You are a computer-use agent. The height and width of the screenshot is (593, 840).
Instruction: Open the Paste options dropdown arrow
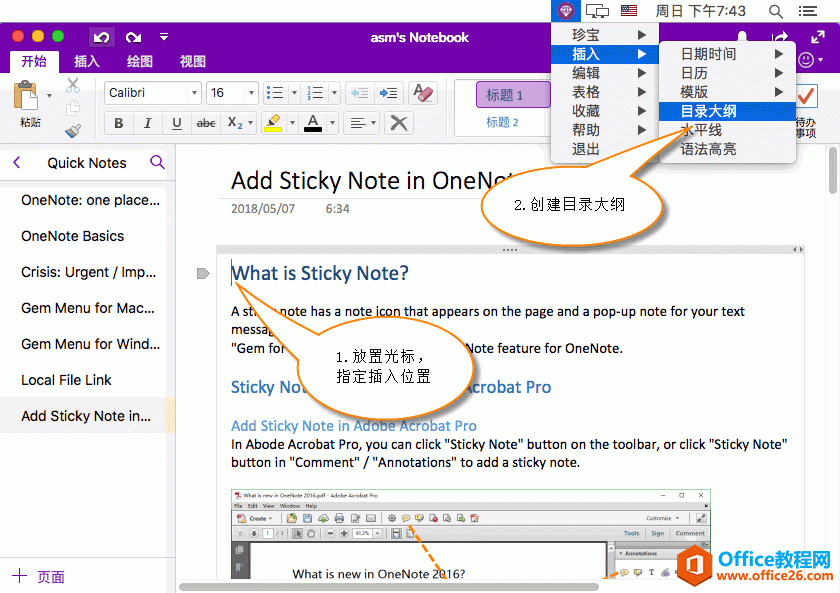49,96
